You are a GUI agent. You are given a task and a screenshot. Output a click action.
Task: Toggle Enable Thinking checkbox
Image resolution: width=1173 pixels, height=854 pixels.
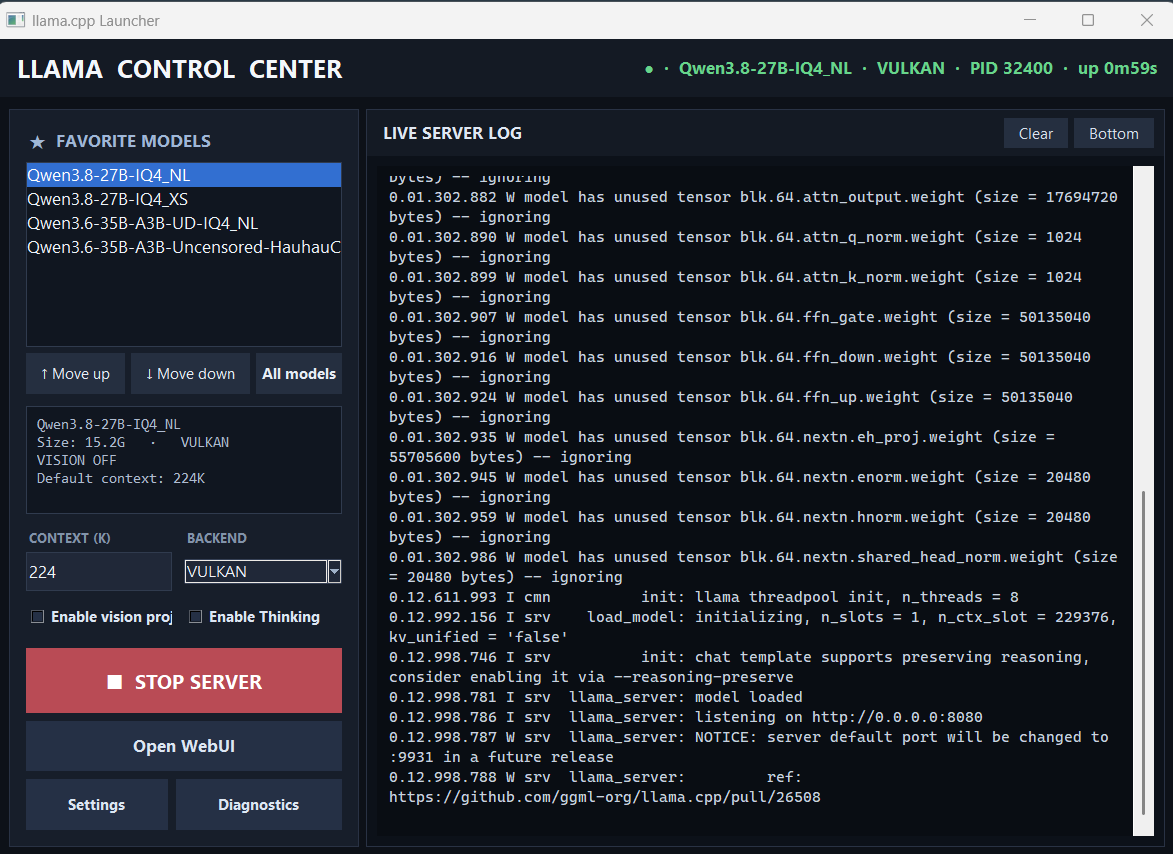click(x=195, y=617)
